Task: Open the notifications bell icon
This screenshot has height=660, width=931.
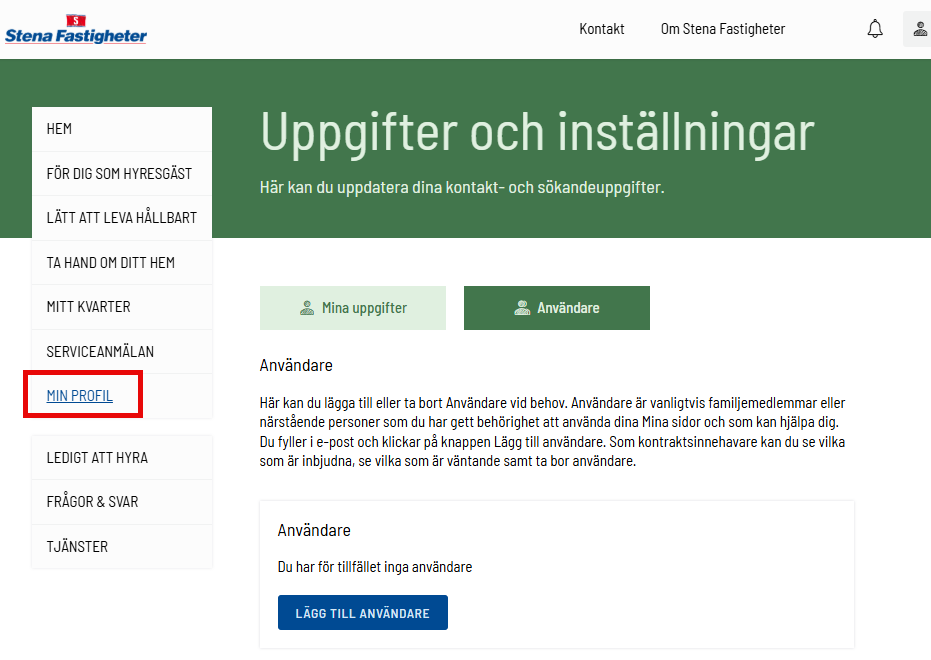Action: (x=875, y=29)
